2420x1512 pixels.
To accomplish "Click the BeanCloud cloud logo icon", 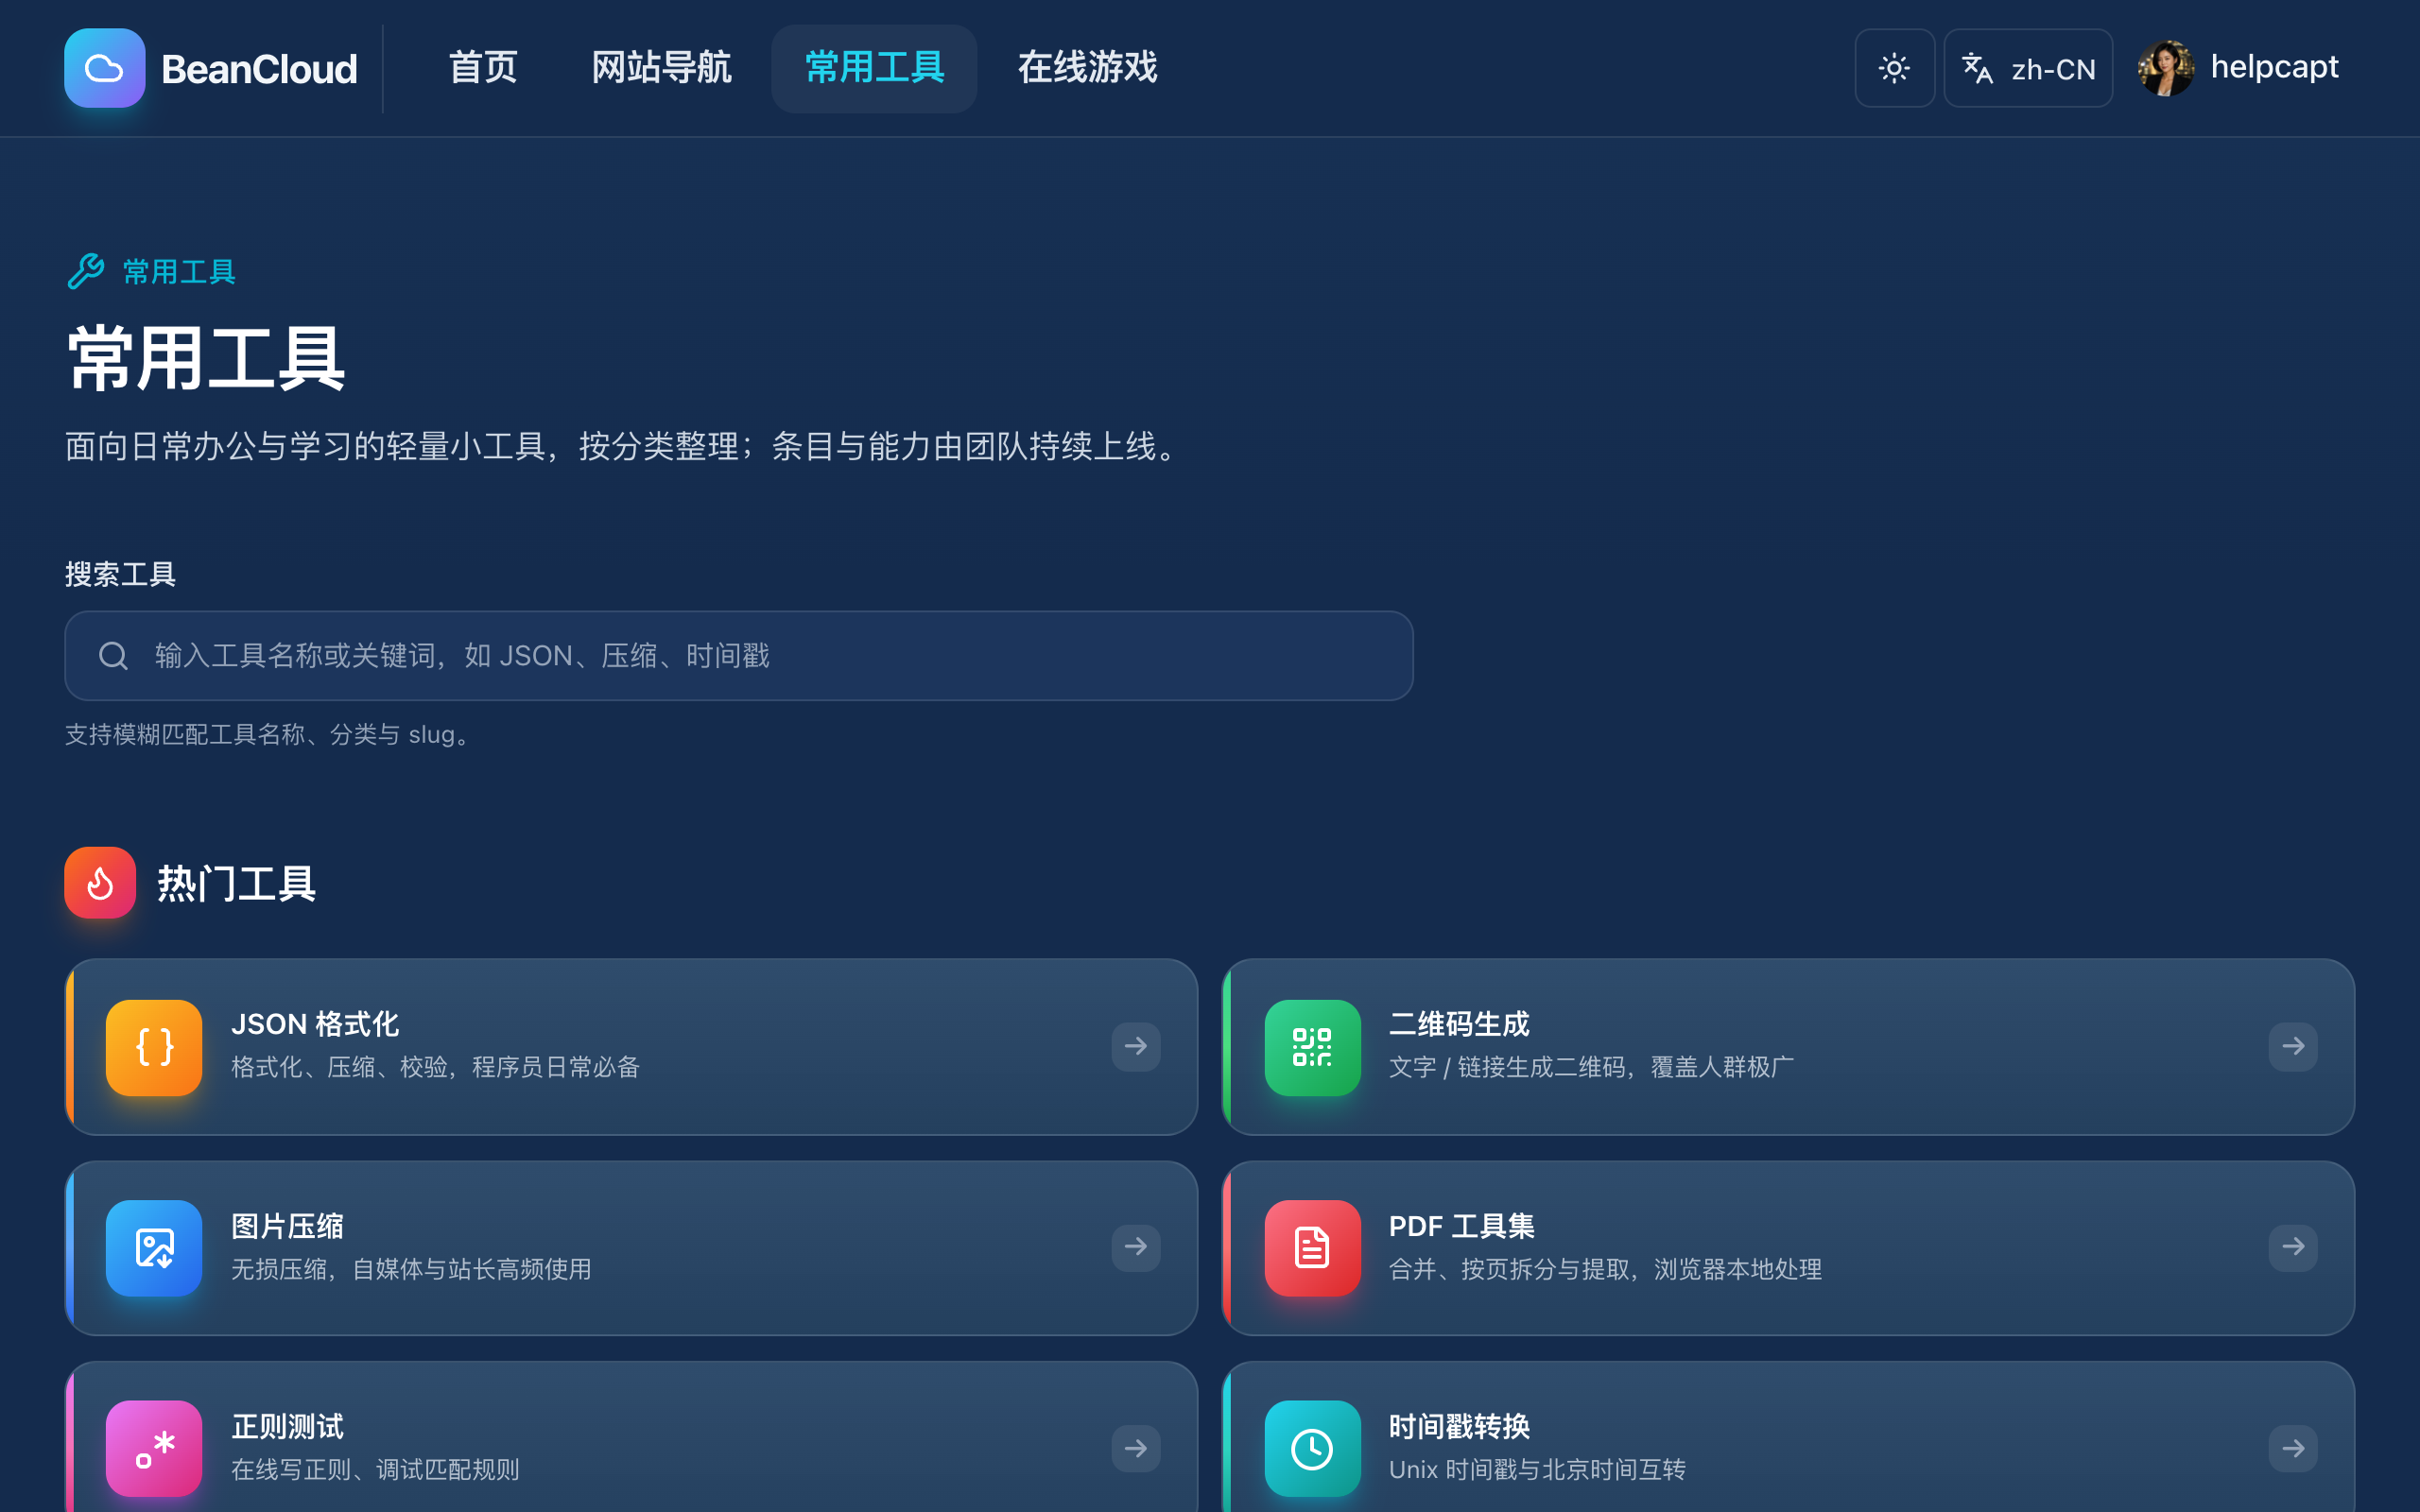I will click(104, 68).
